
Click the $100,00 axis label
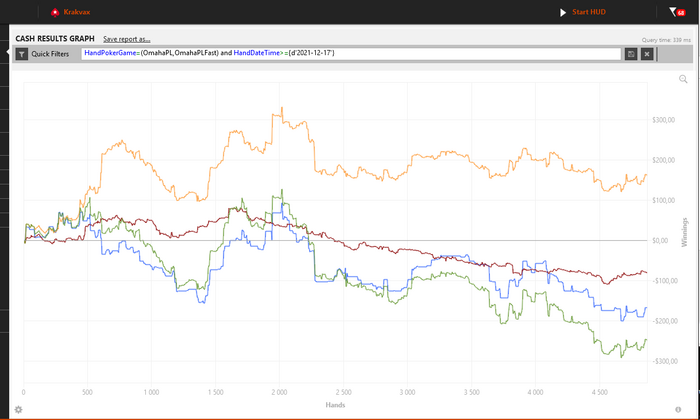point(663,200)
